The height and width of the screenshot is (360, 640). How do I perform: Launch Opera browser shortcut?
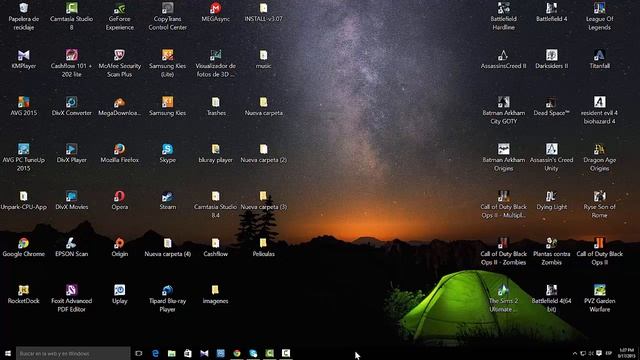coord(120,200)
